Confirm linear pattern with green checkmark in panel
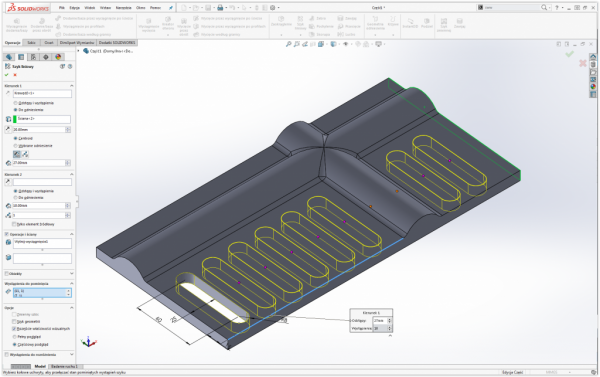 pyautogui.click(x=7, y=75)
